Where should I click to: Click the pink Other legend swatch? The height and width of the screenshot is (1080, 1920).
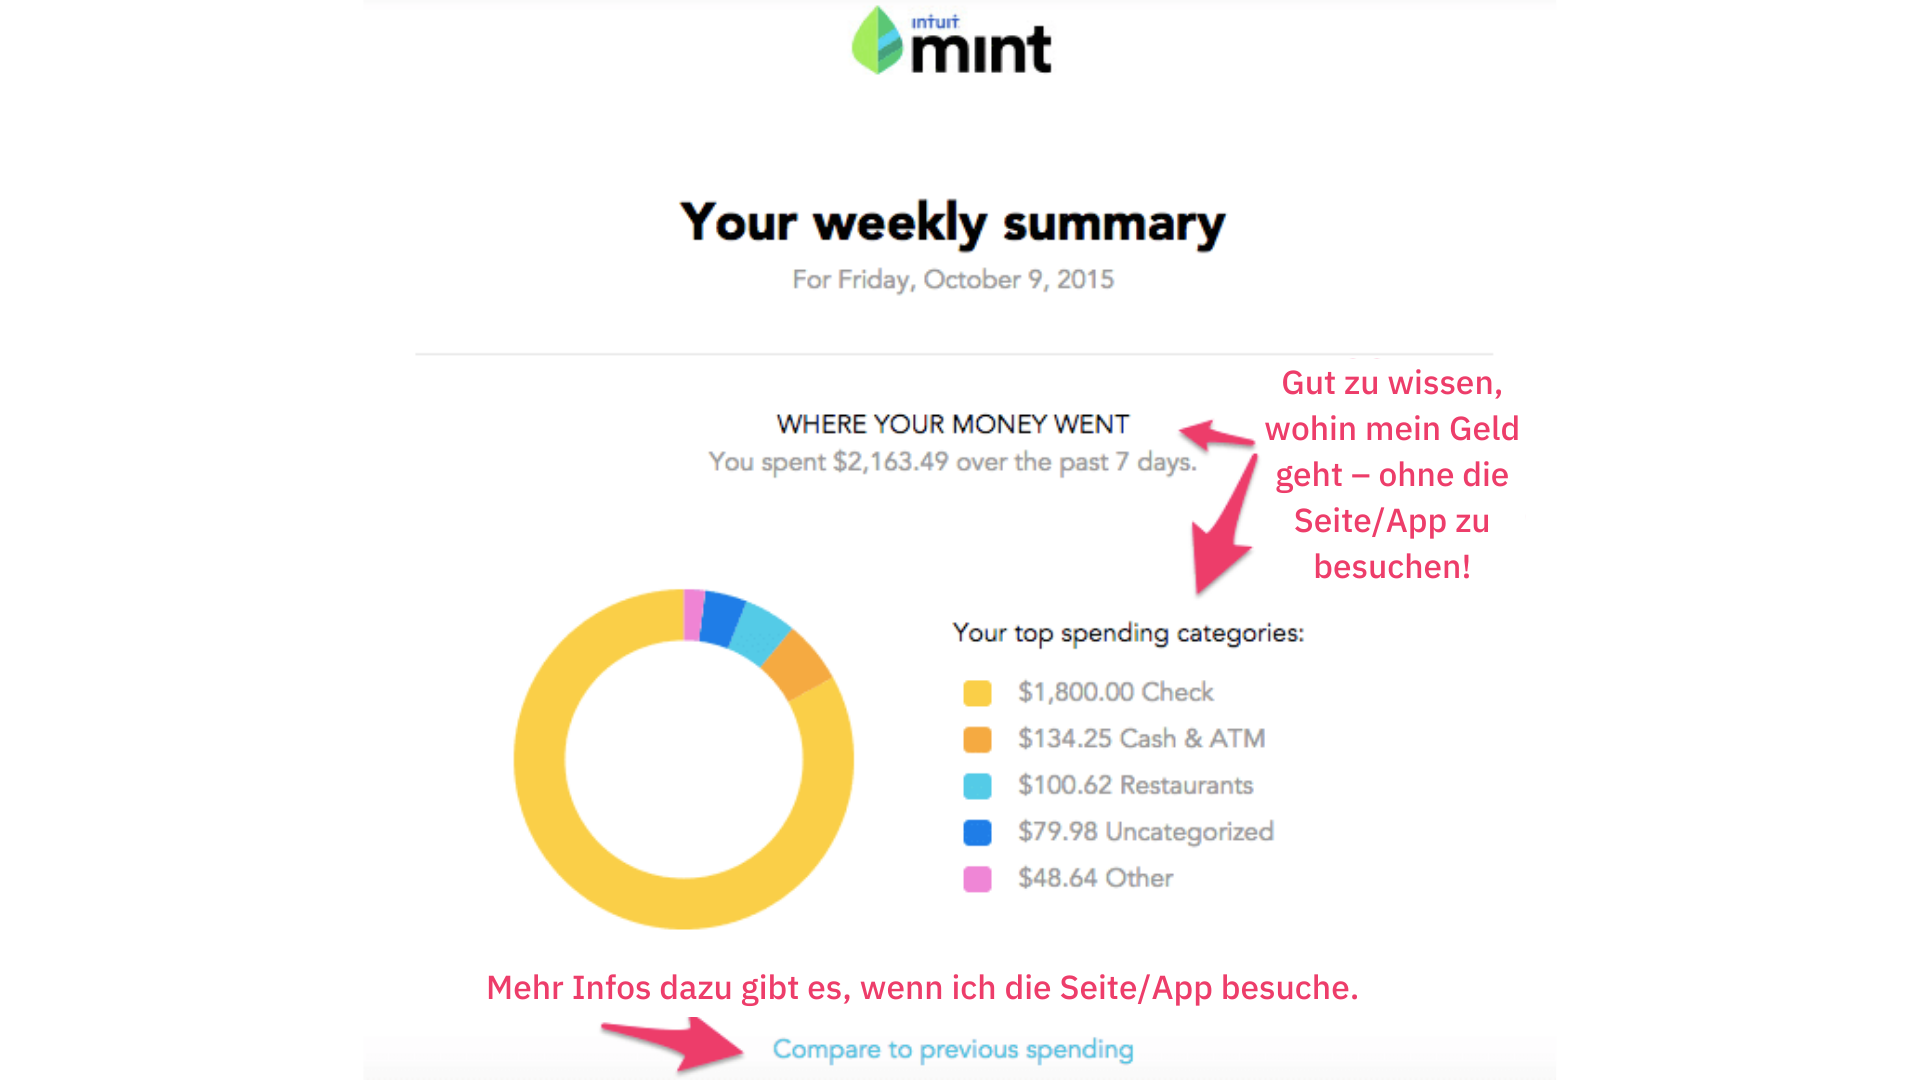977,879
